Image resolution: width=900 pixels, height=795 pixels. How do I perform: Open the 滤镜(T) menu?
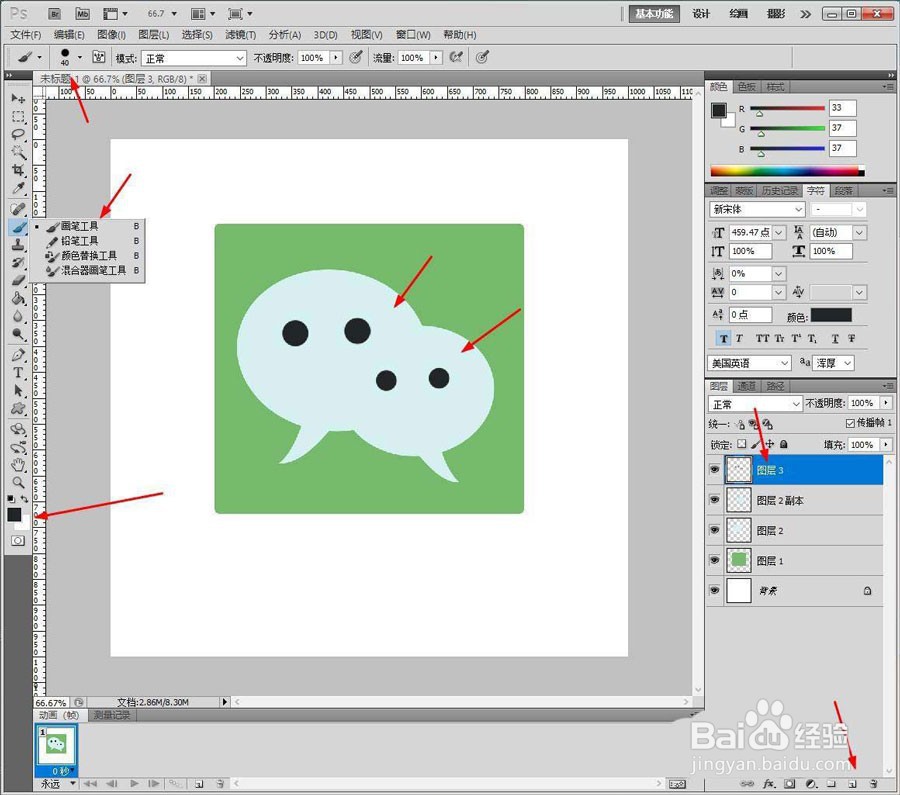tap(240, 35)
